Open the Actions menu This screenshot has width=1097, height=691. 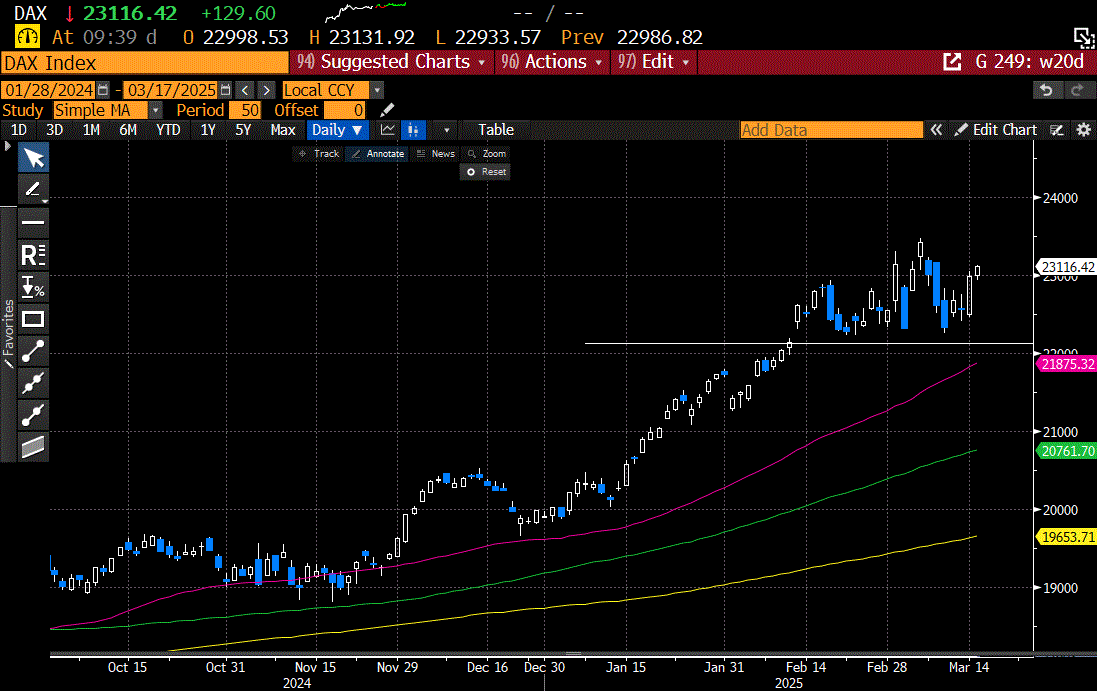[551, 62]
